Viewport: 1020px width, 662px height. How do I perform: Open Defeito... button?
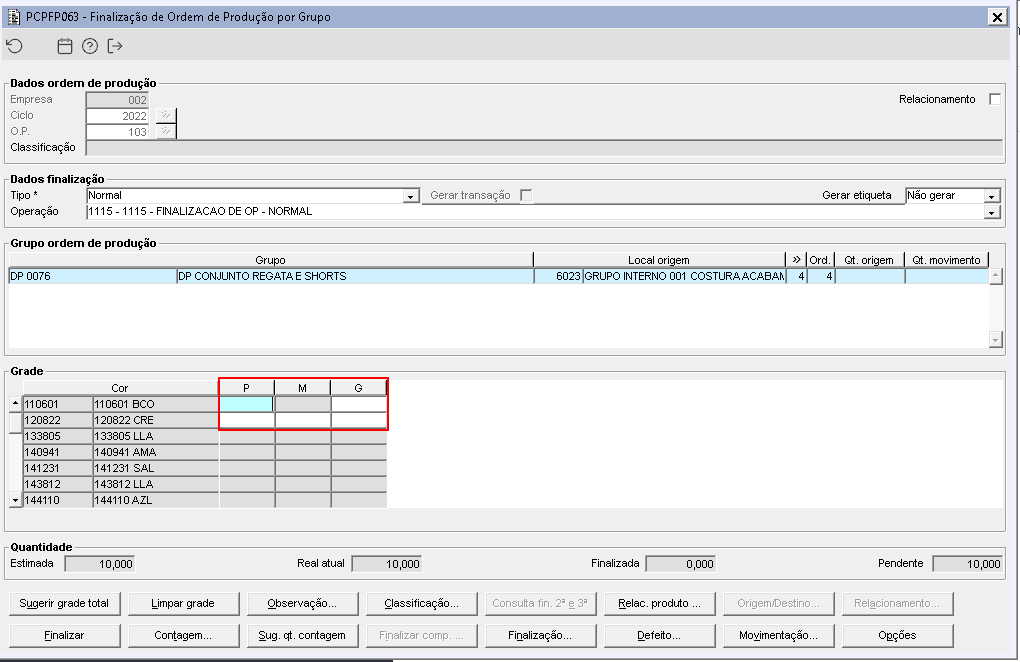pyautogui.click(x=660, y=635)
